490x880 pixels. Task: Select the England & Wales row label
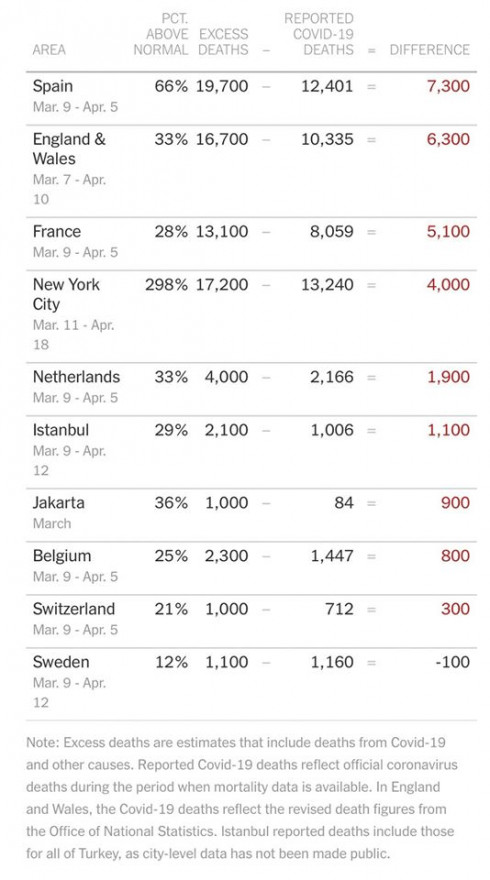pos(69,149)
